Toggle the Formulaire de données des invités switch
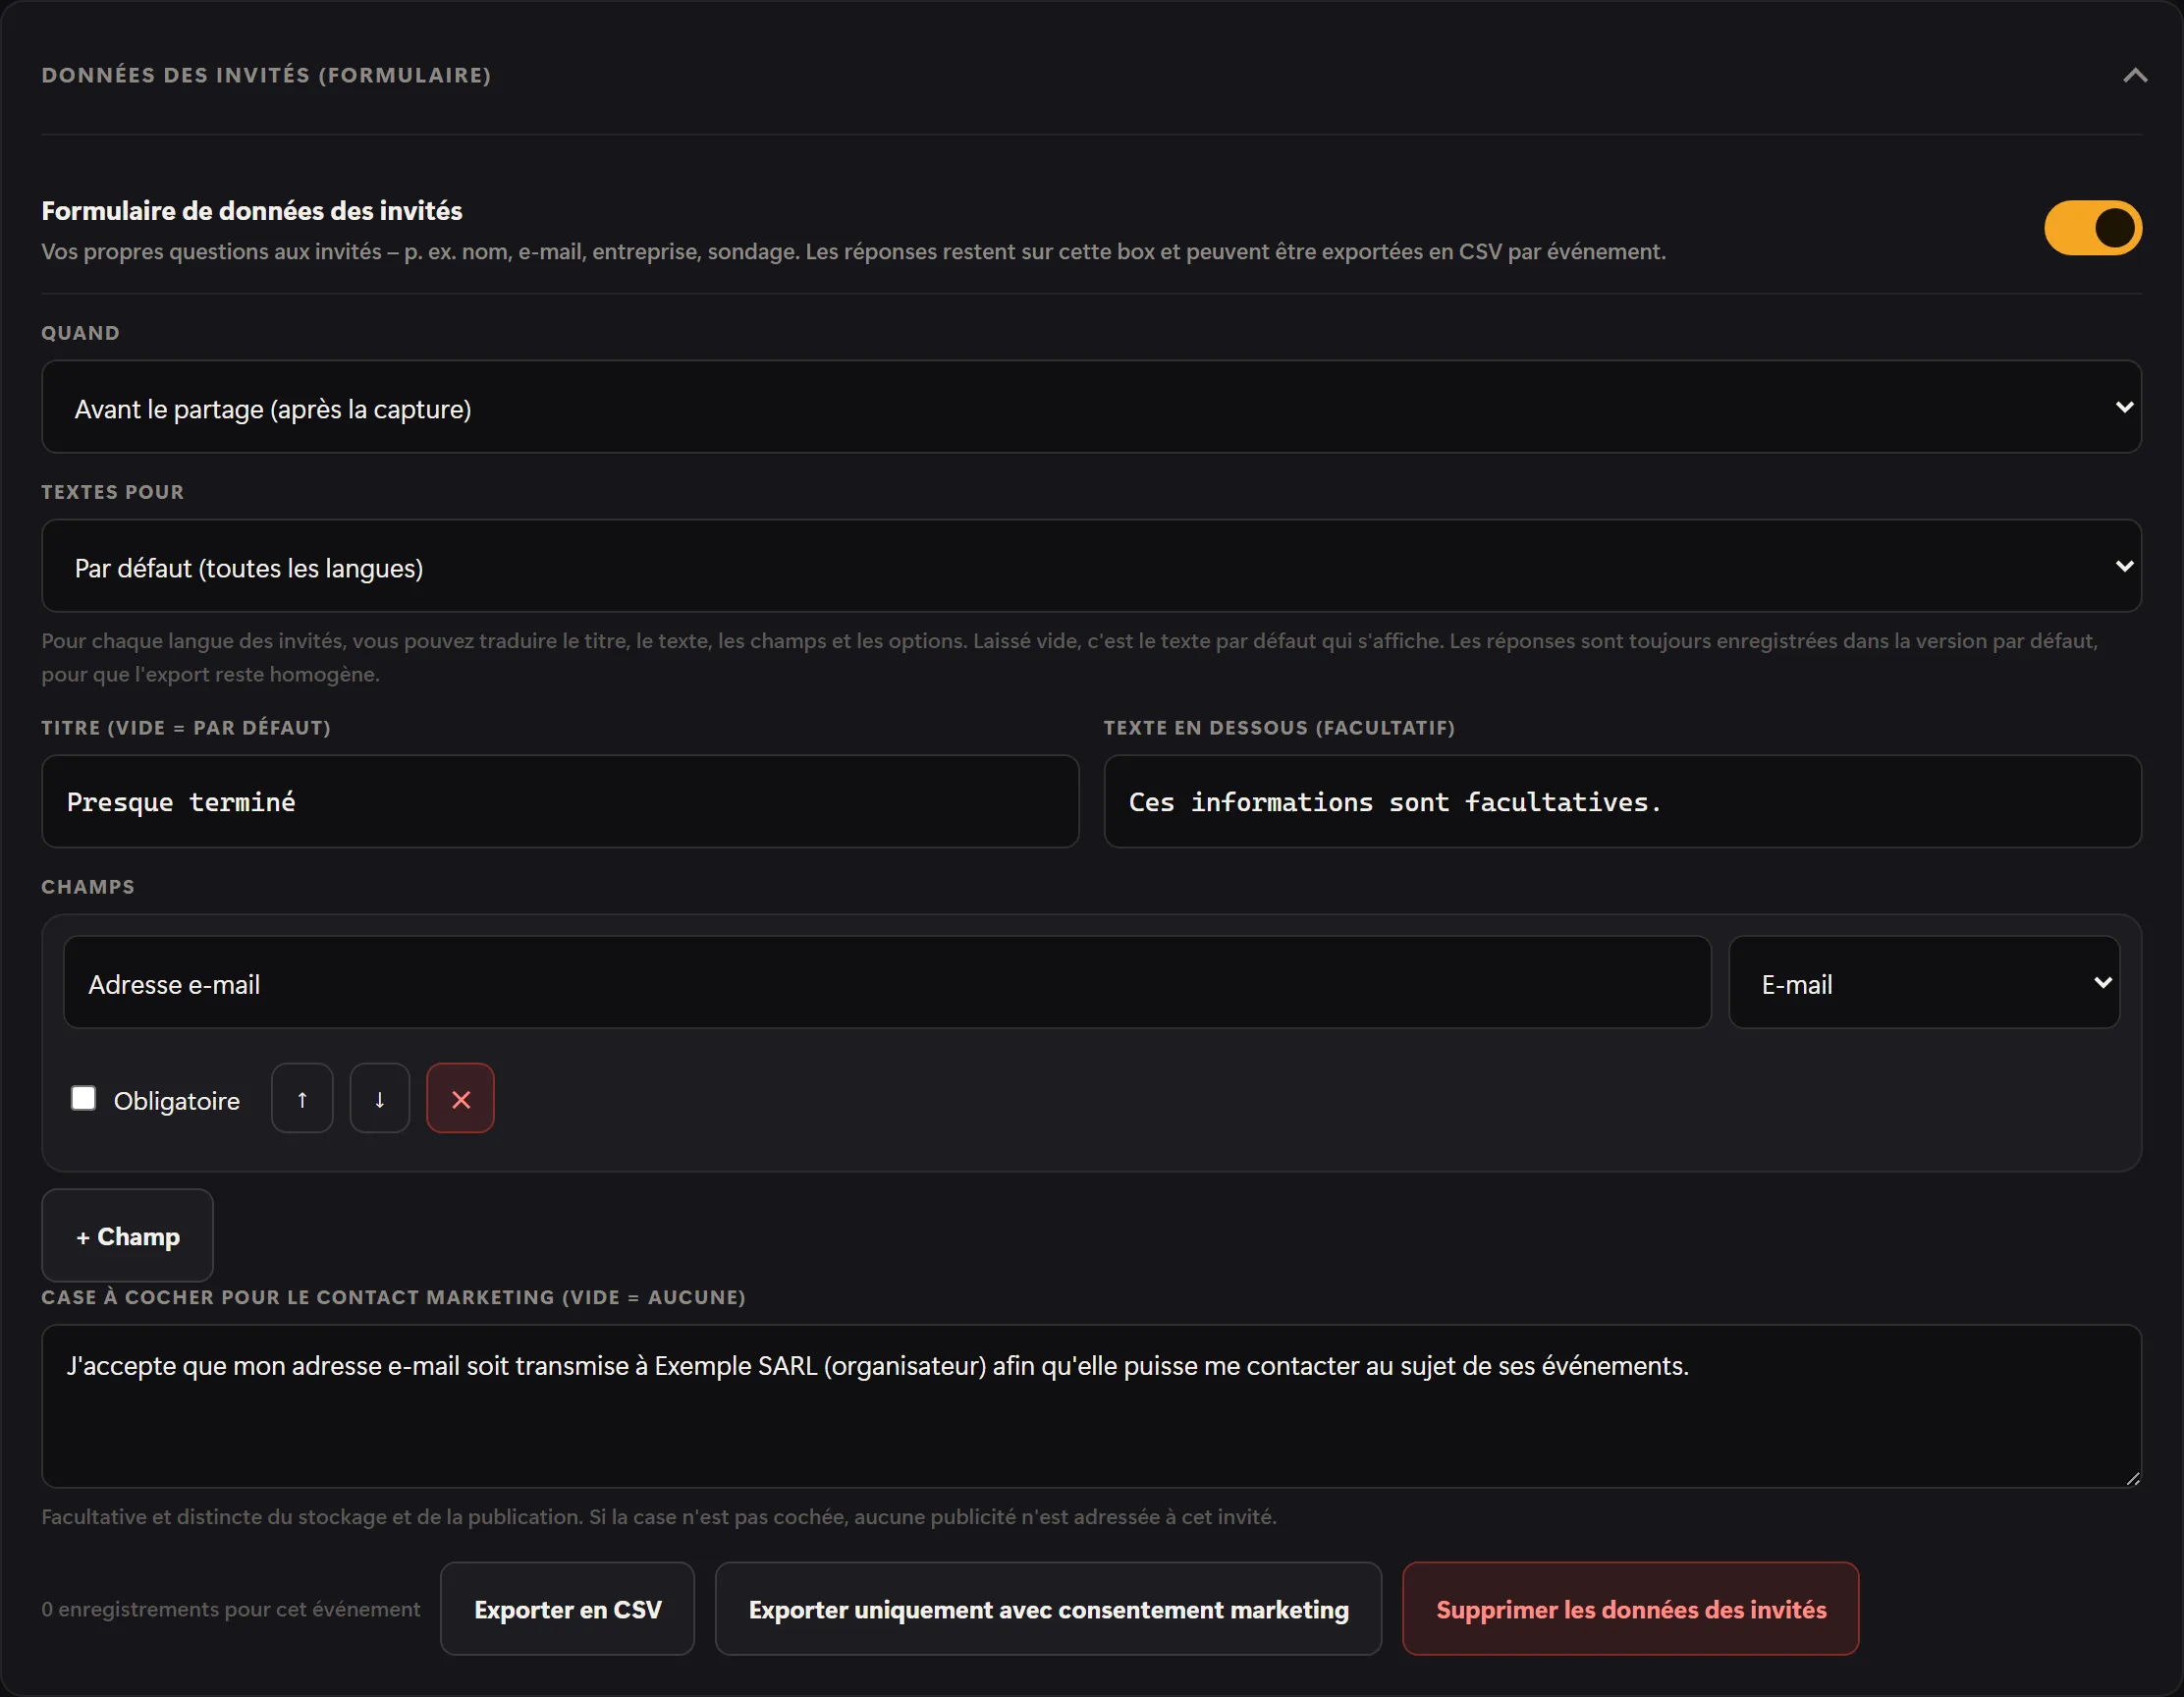Screen dimensions: 2184x1697 (2092, 228)
